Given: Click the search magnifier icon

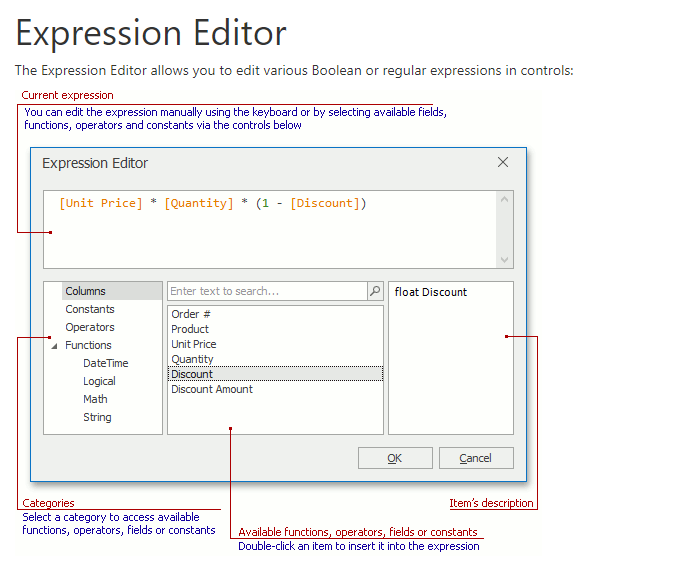Looking at the screenshot, I should pyautogui.click(x=375, y=291).
